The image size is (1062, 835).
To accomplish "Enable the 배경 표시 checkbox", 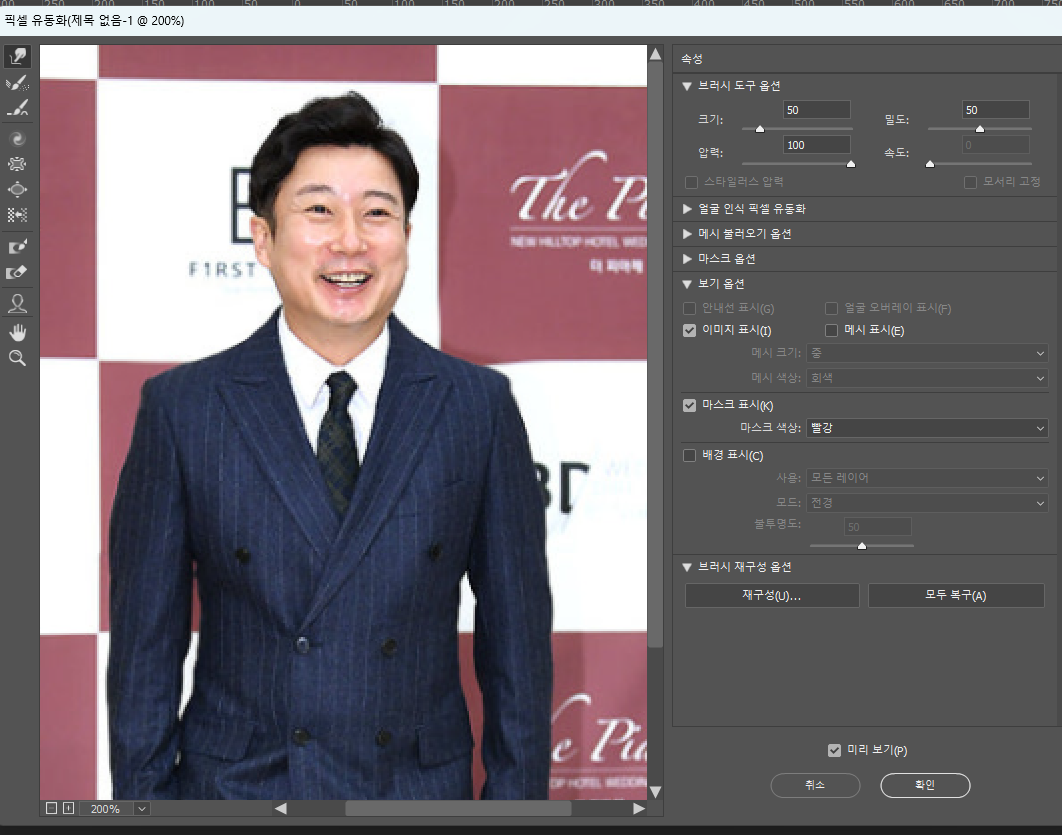I will coord(689,454).
